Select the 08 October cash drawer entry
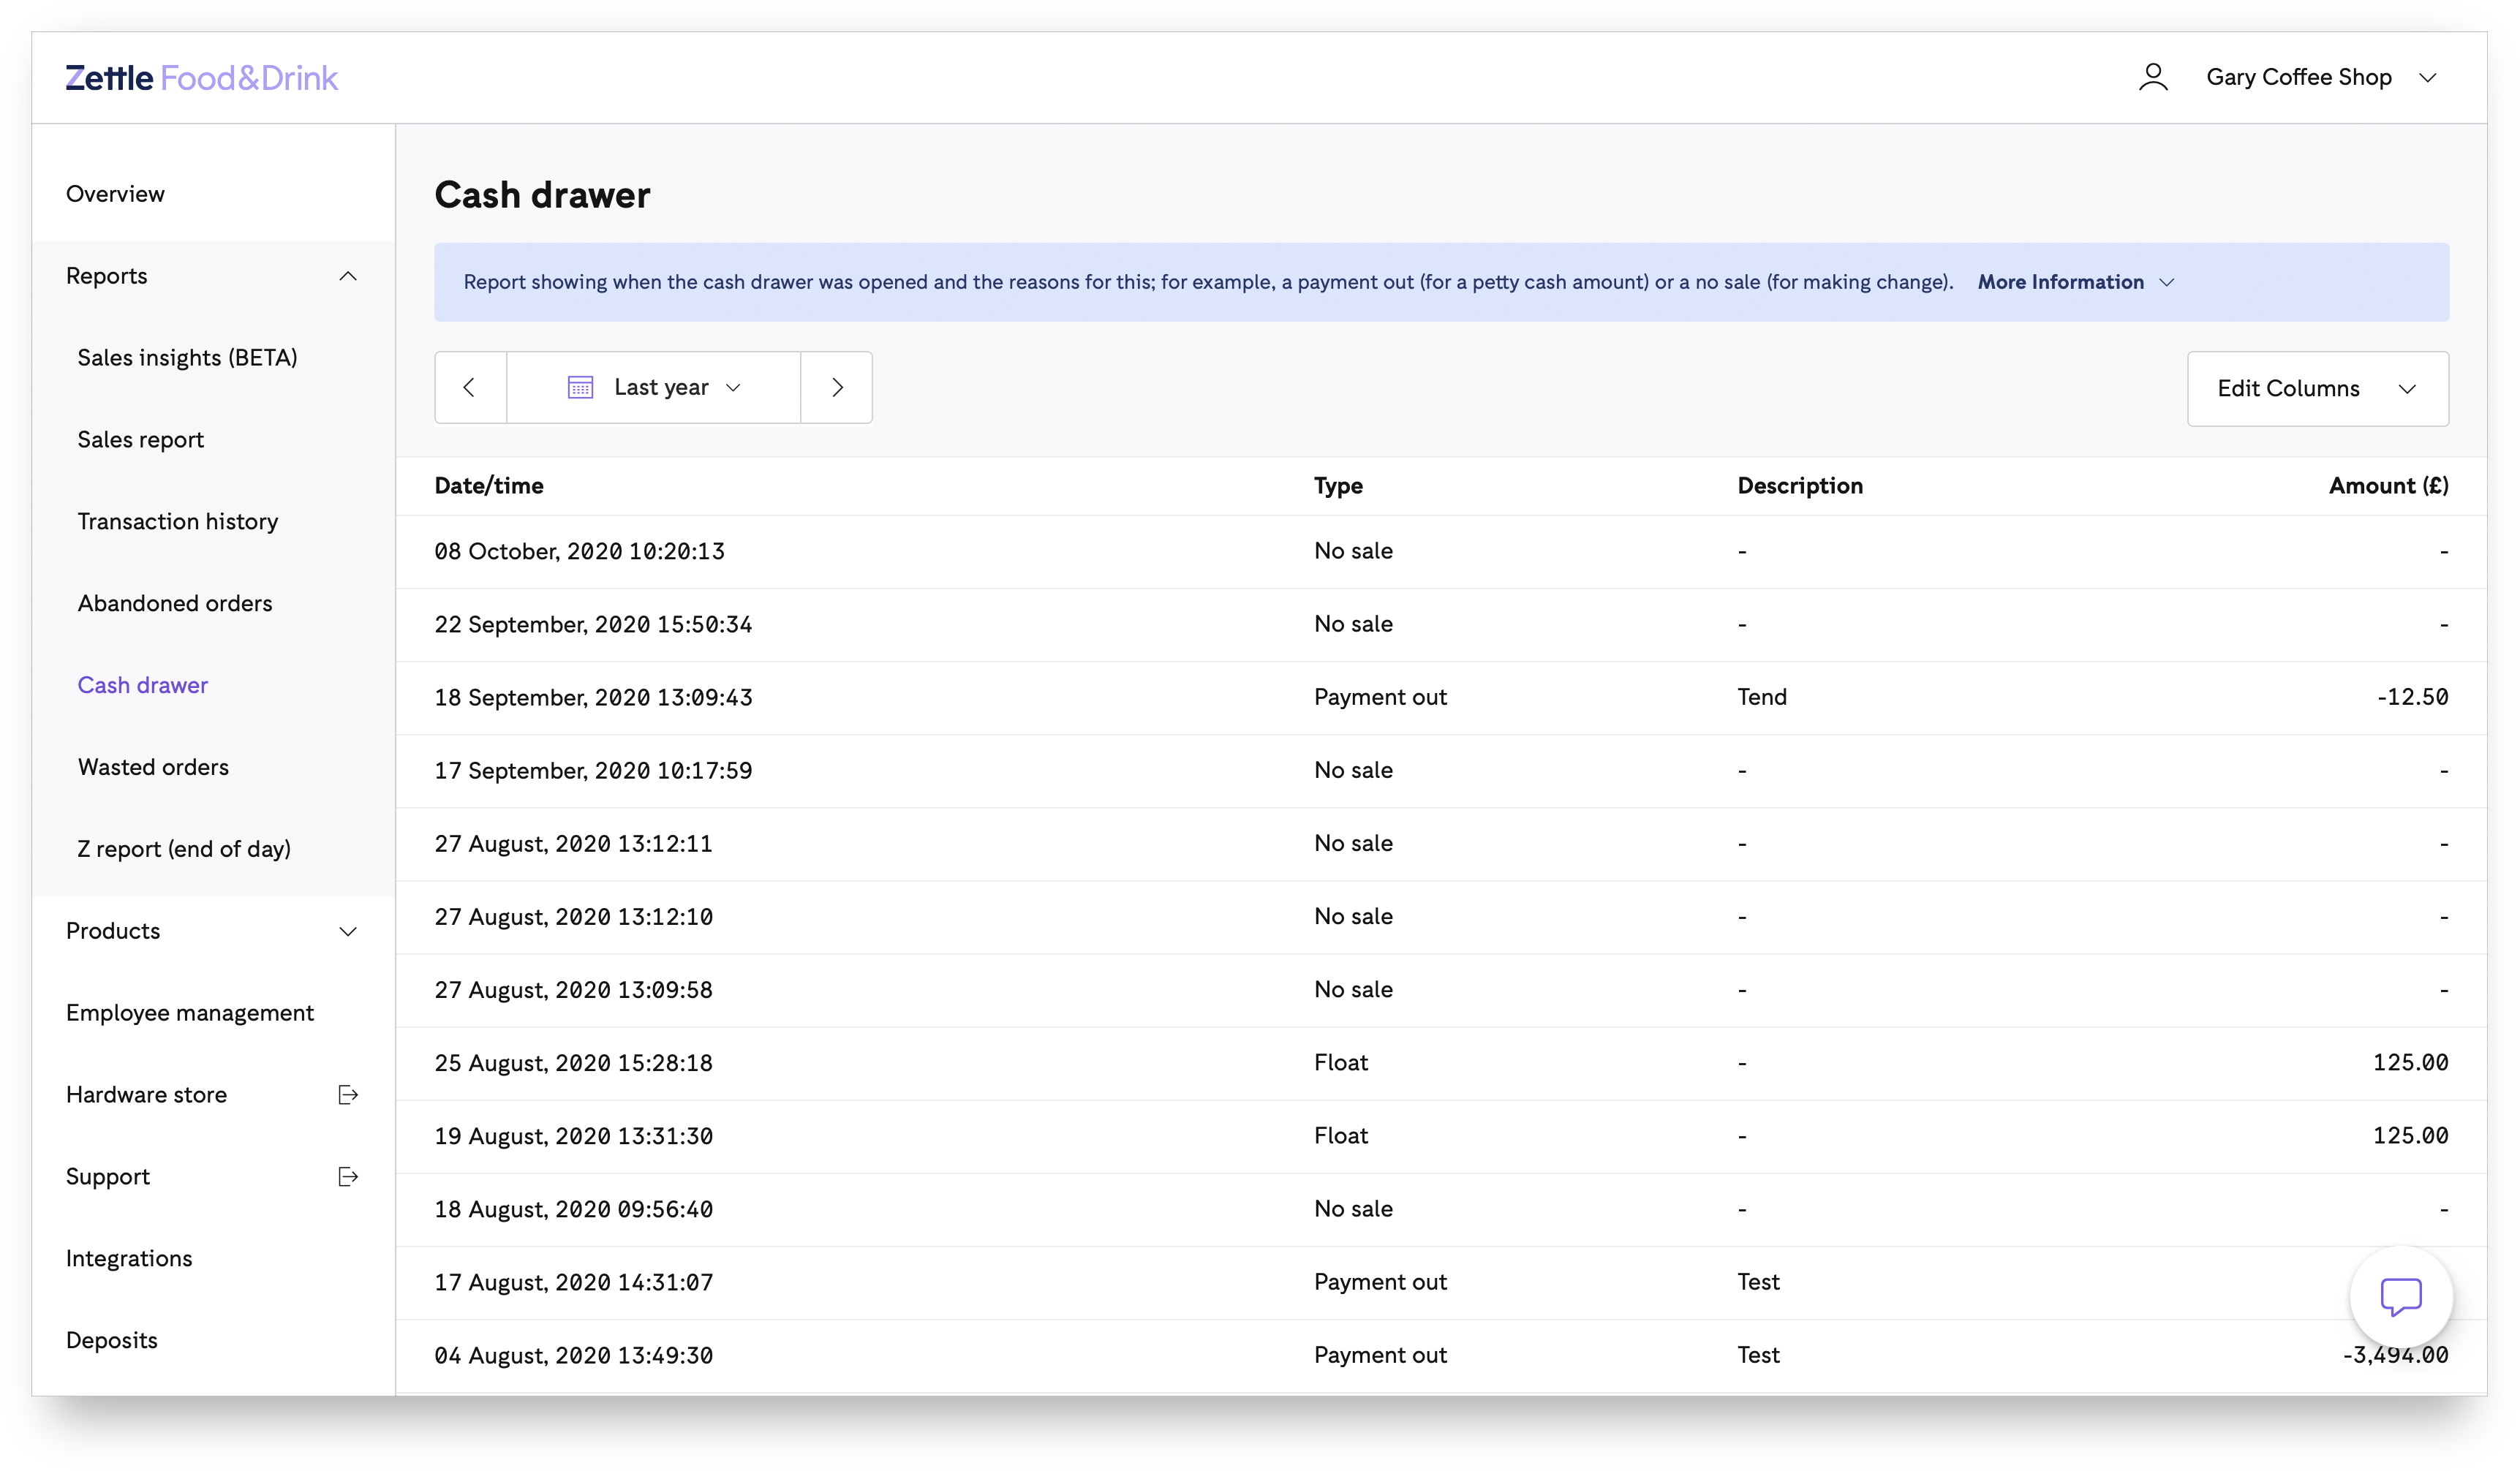This screenshot has width=2520, height=1471. 579,551
